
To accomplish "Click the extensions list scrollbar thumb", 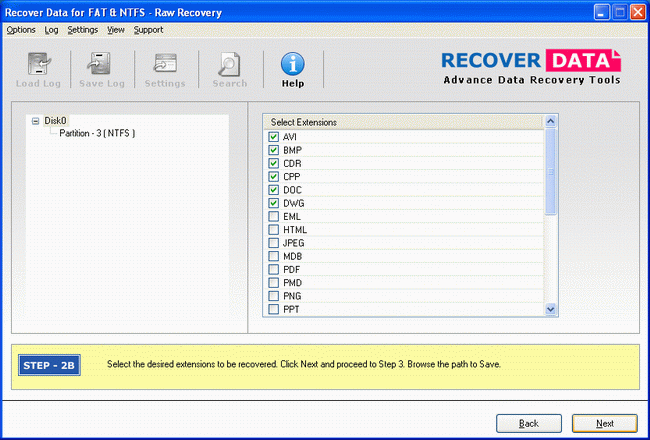I will [x=550, y=170].
